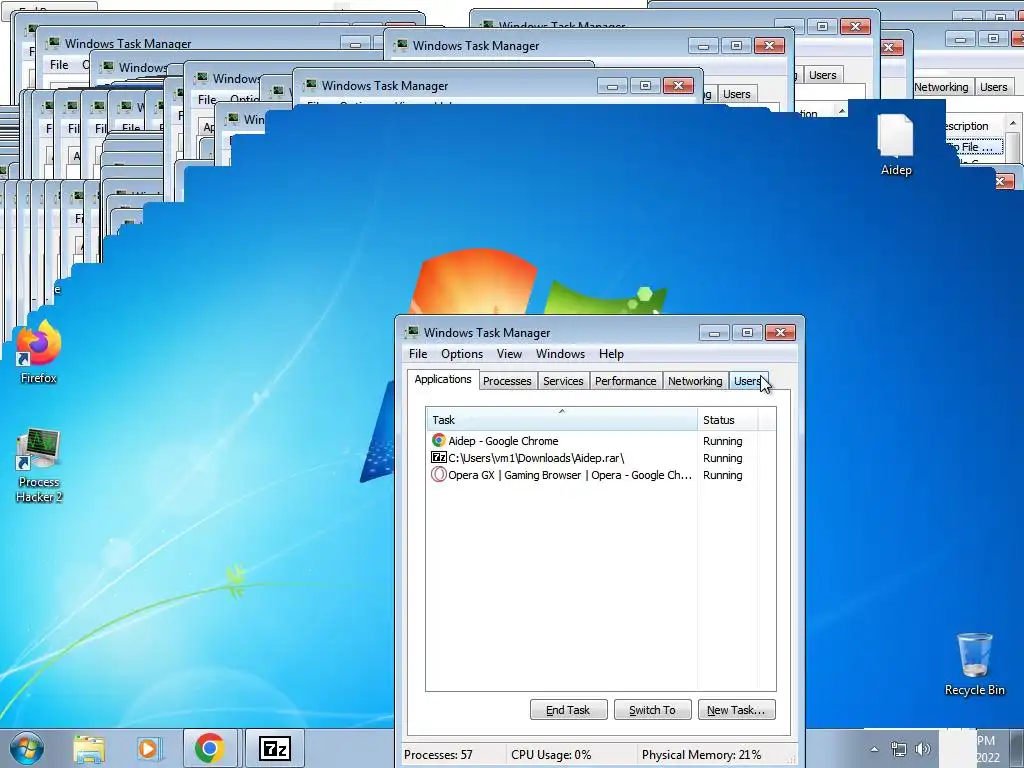Image resolution: width=1024 pixels, height=768 pixels.
Task: Open Help menu in front Task Manager
Action: coord(611,354)
